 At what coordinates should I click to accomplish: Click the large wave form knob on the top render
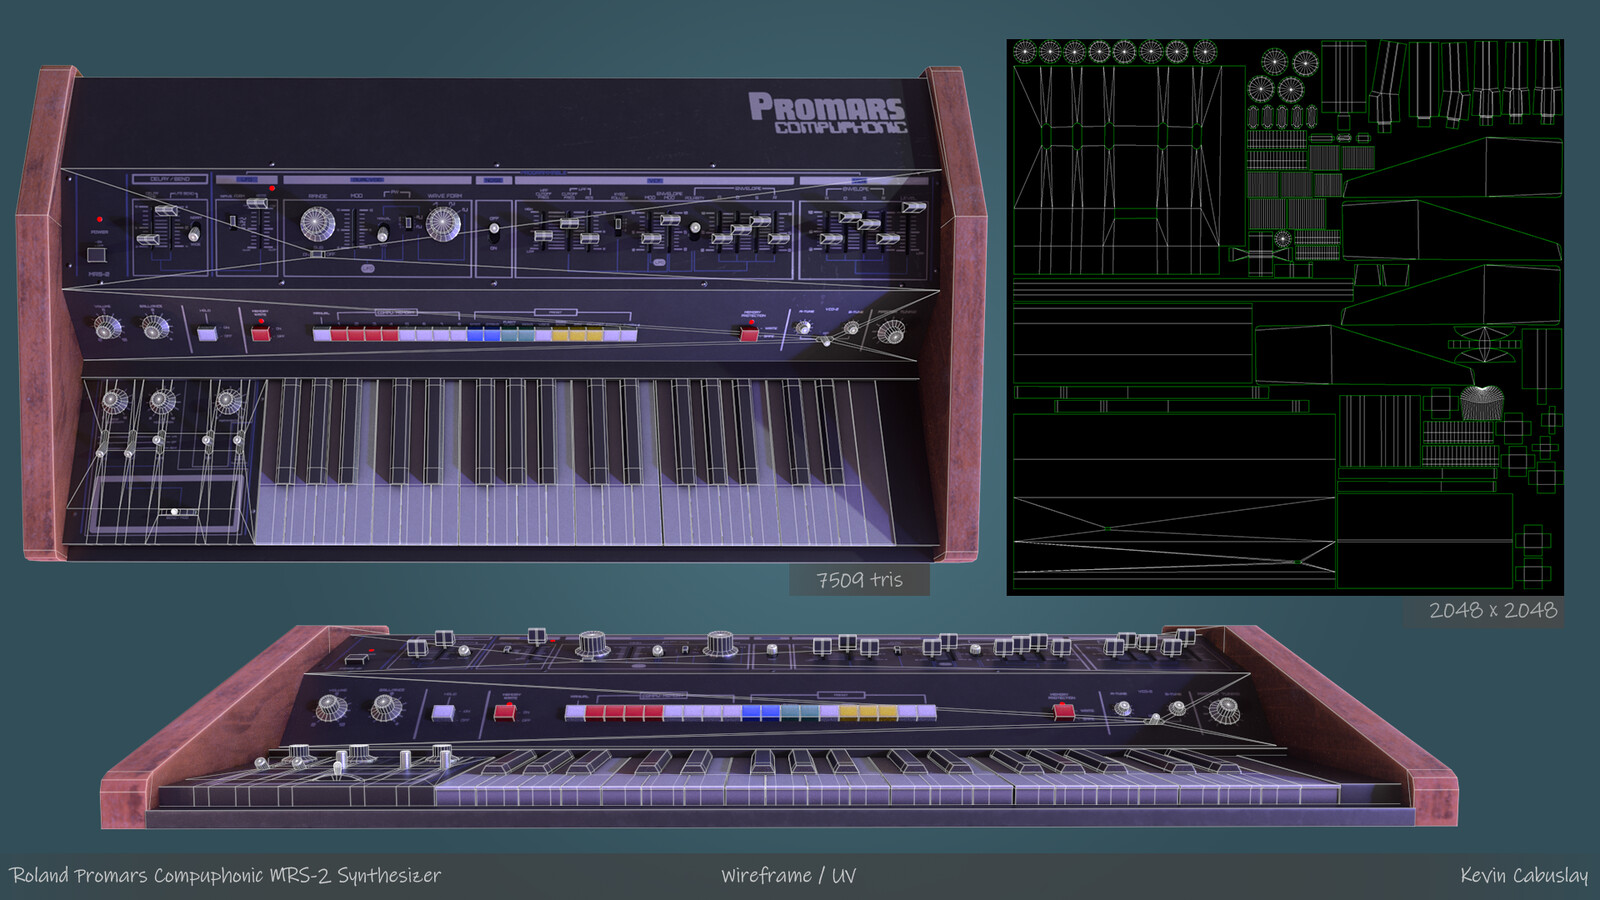click(443, 224)
